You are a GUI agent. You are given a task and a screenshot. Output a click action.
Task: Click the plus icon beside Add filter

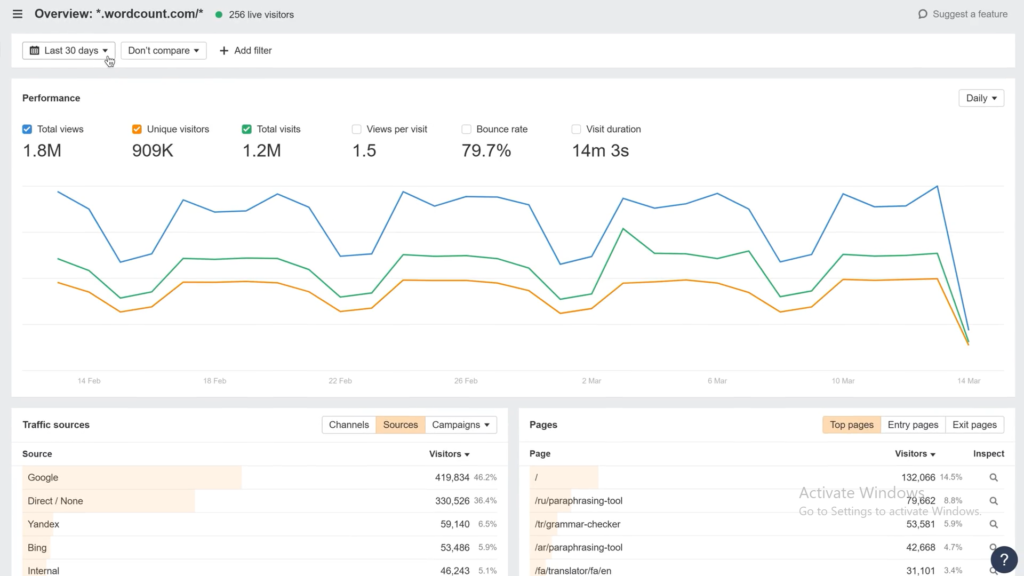(x=224, y=50)
